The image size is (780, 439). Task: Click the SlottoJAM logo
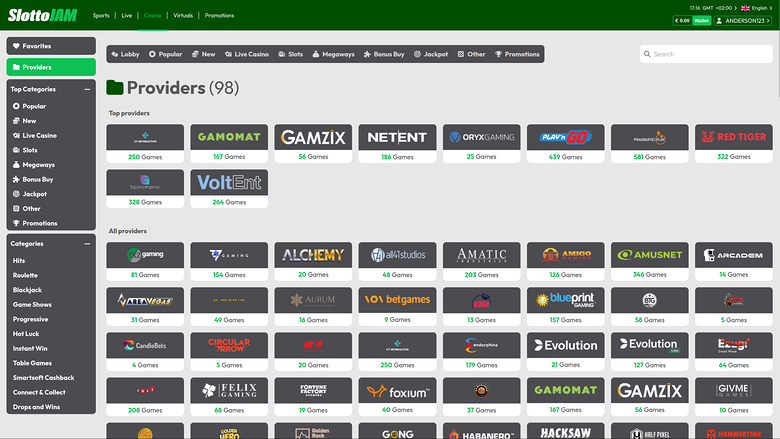(x=43, y=15)
